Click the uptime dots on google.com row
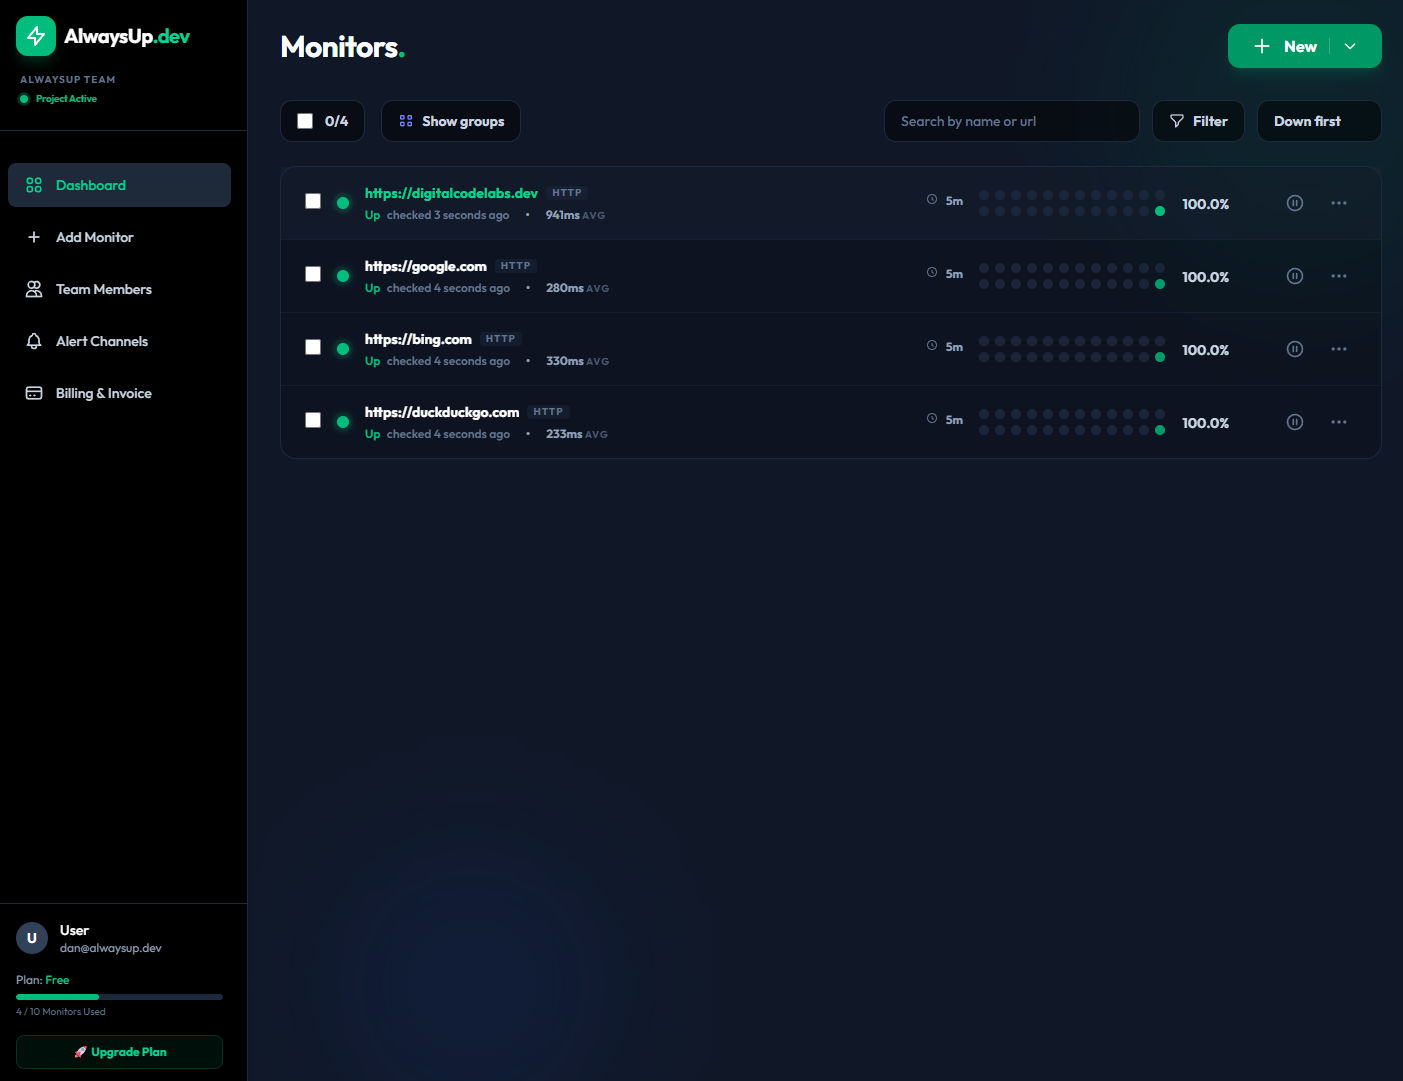1403x1081 pixels. [x=1072, y=276]
